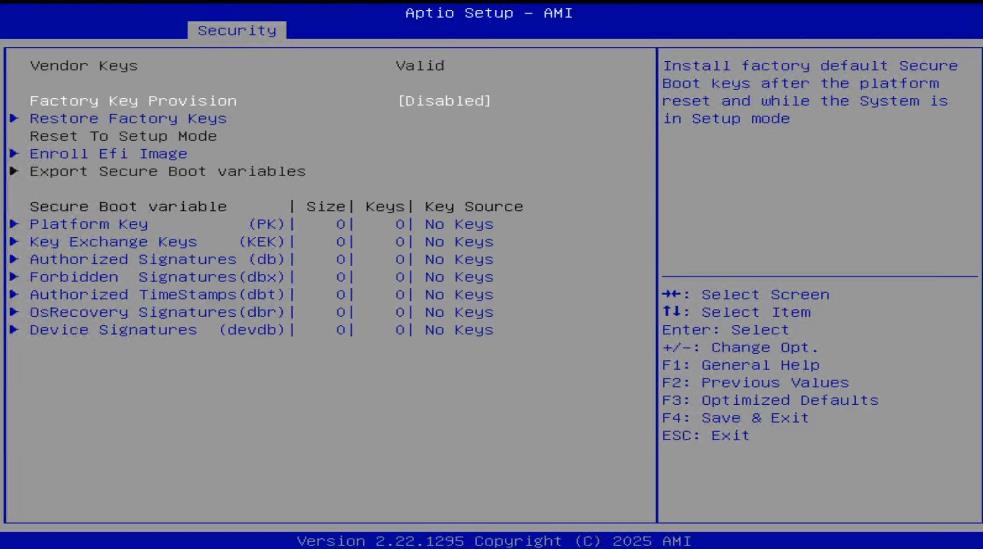Viewport: 983px width, 549px height.
Task: Open Authorized TimeStamps(dbt) entry
Action: coord(157,294)
